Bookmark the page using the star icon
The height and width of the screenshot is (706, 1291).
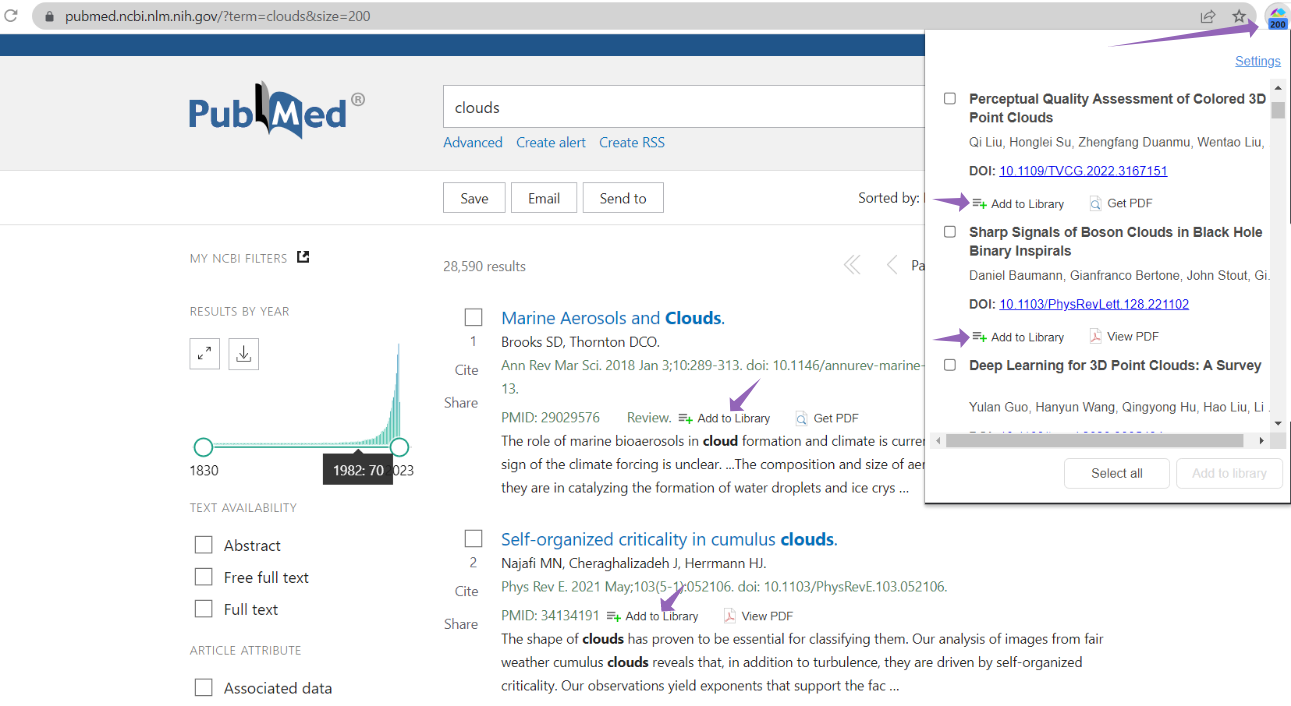[1238, 16]
